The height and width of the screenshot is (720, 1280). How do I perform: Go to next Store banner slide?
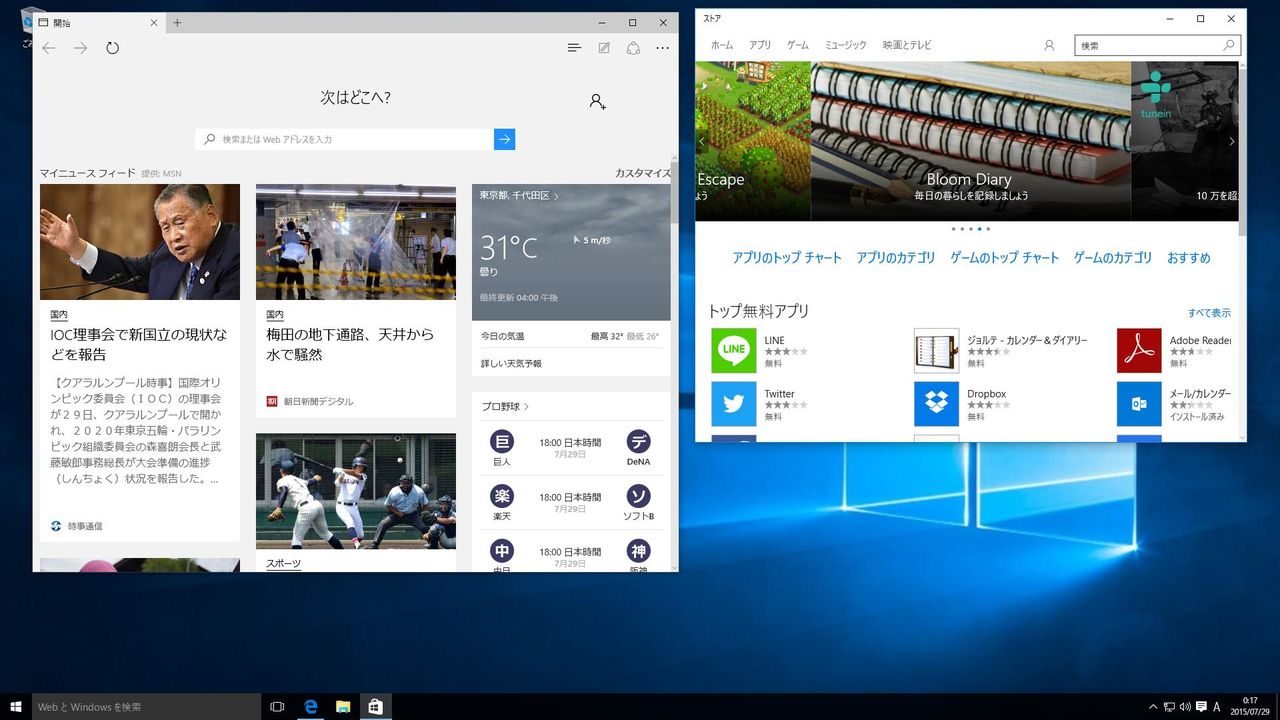click(1231, 141)
